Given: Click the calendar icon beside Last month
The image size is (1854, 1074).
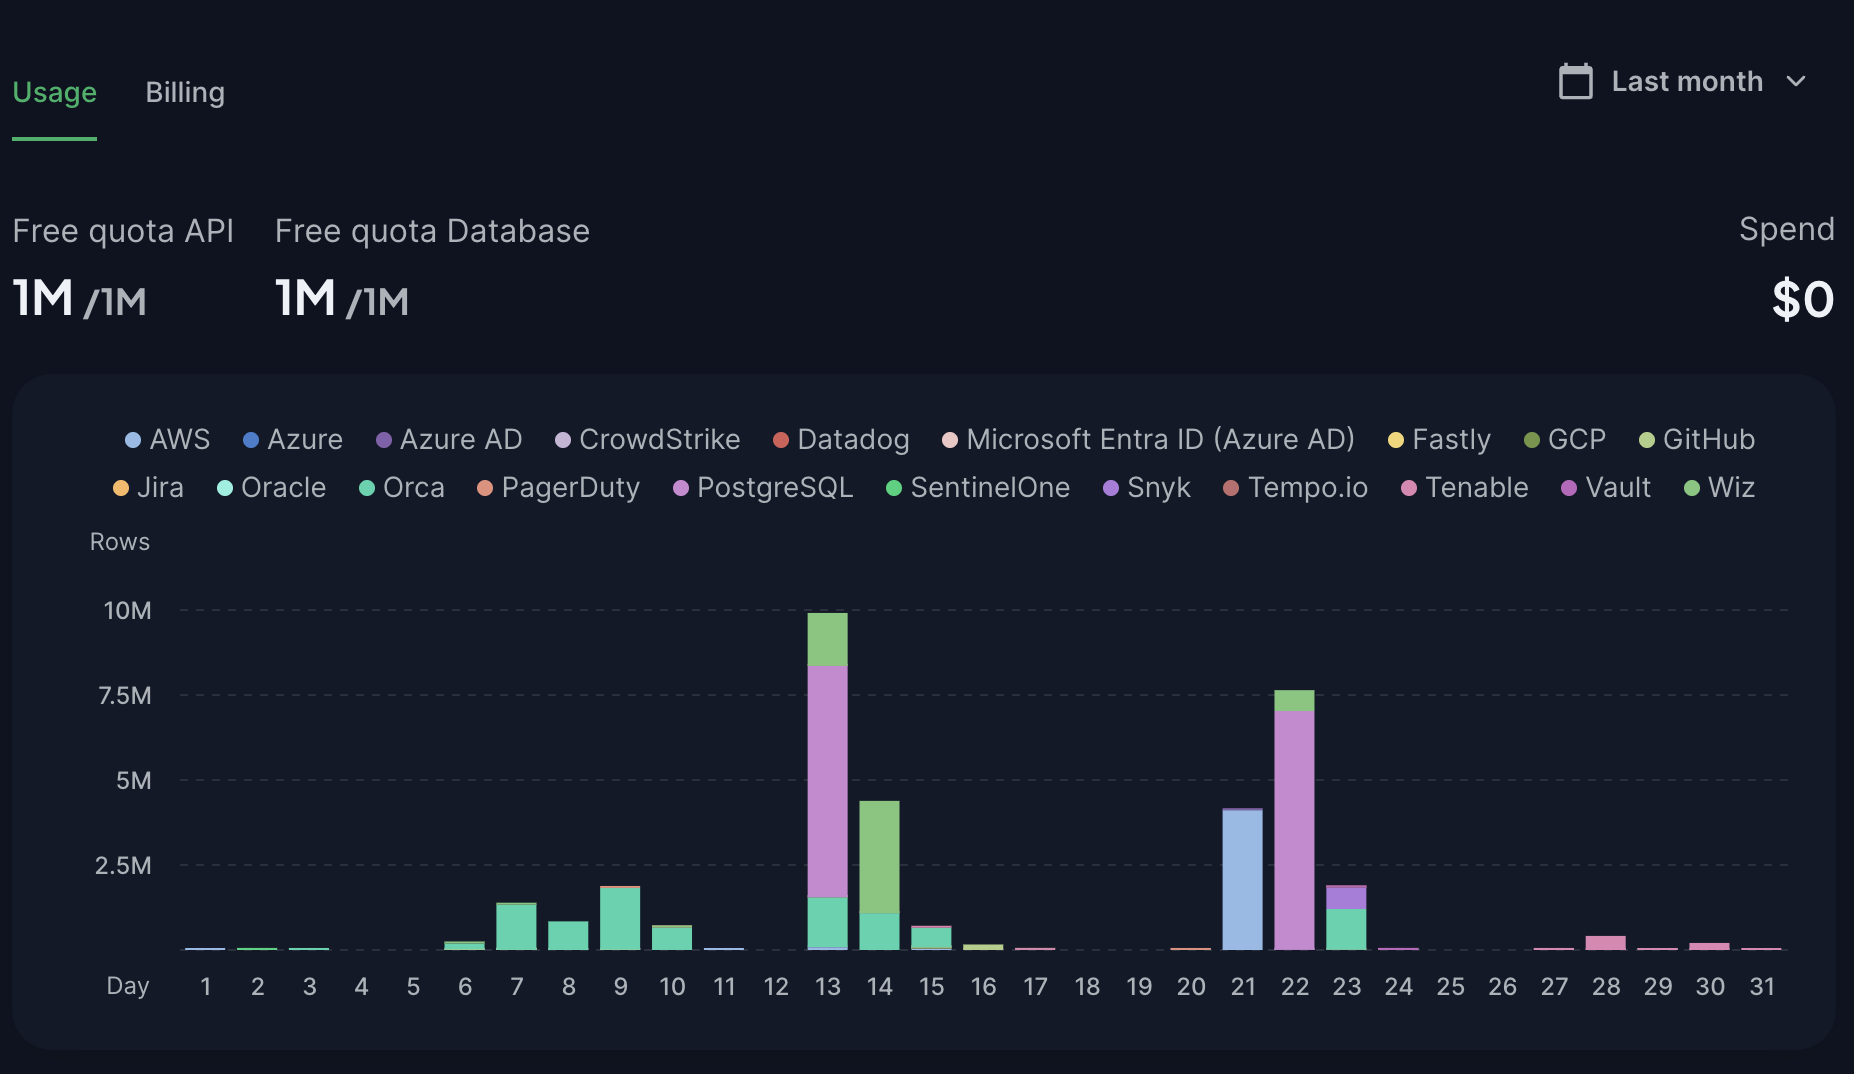Looking at the screenshot, I should (x=1575, y=81).
